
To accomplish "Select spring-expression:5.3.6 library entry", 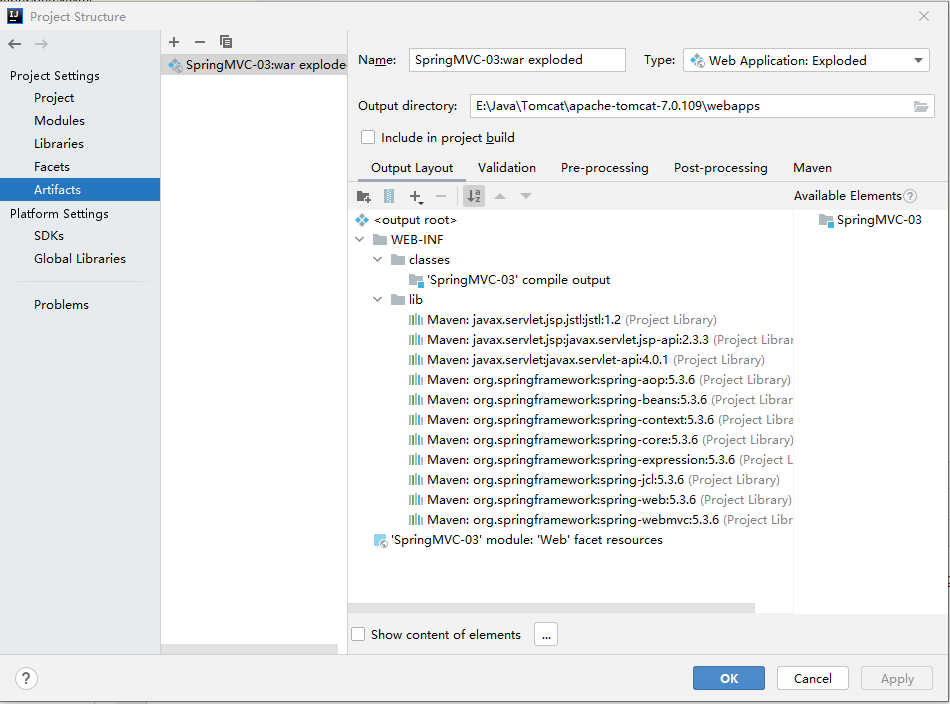I will pos(600,460).
